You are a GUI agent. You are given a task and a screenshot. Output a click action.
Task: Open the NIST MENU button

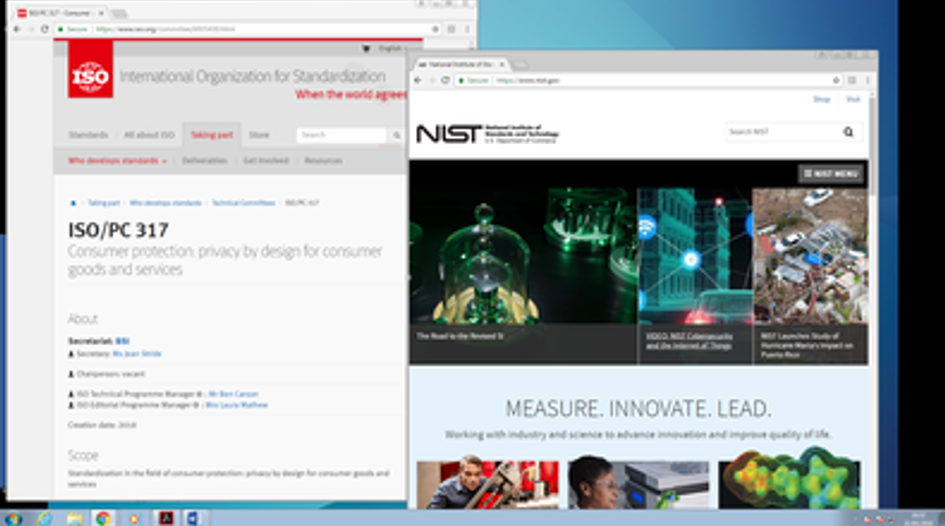point(830,174)
